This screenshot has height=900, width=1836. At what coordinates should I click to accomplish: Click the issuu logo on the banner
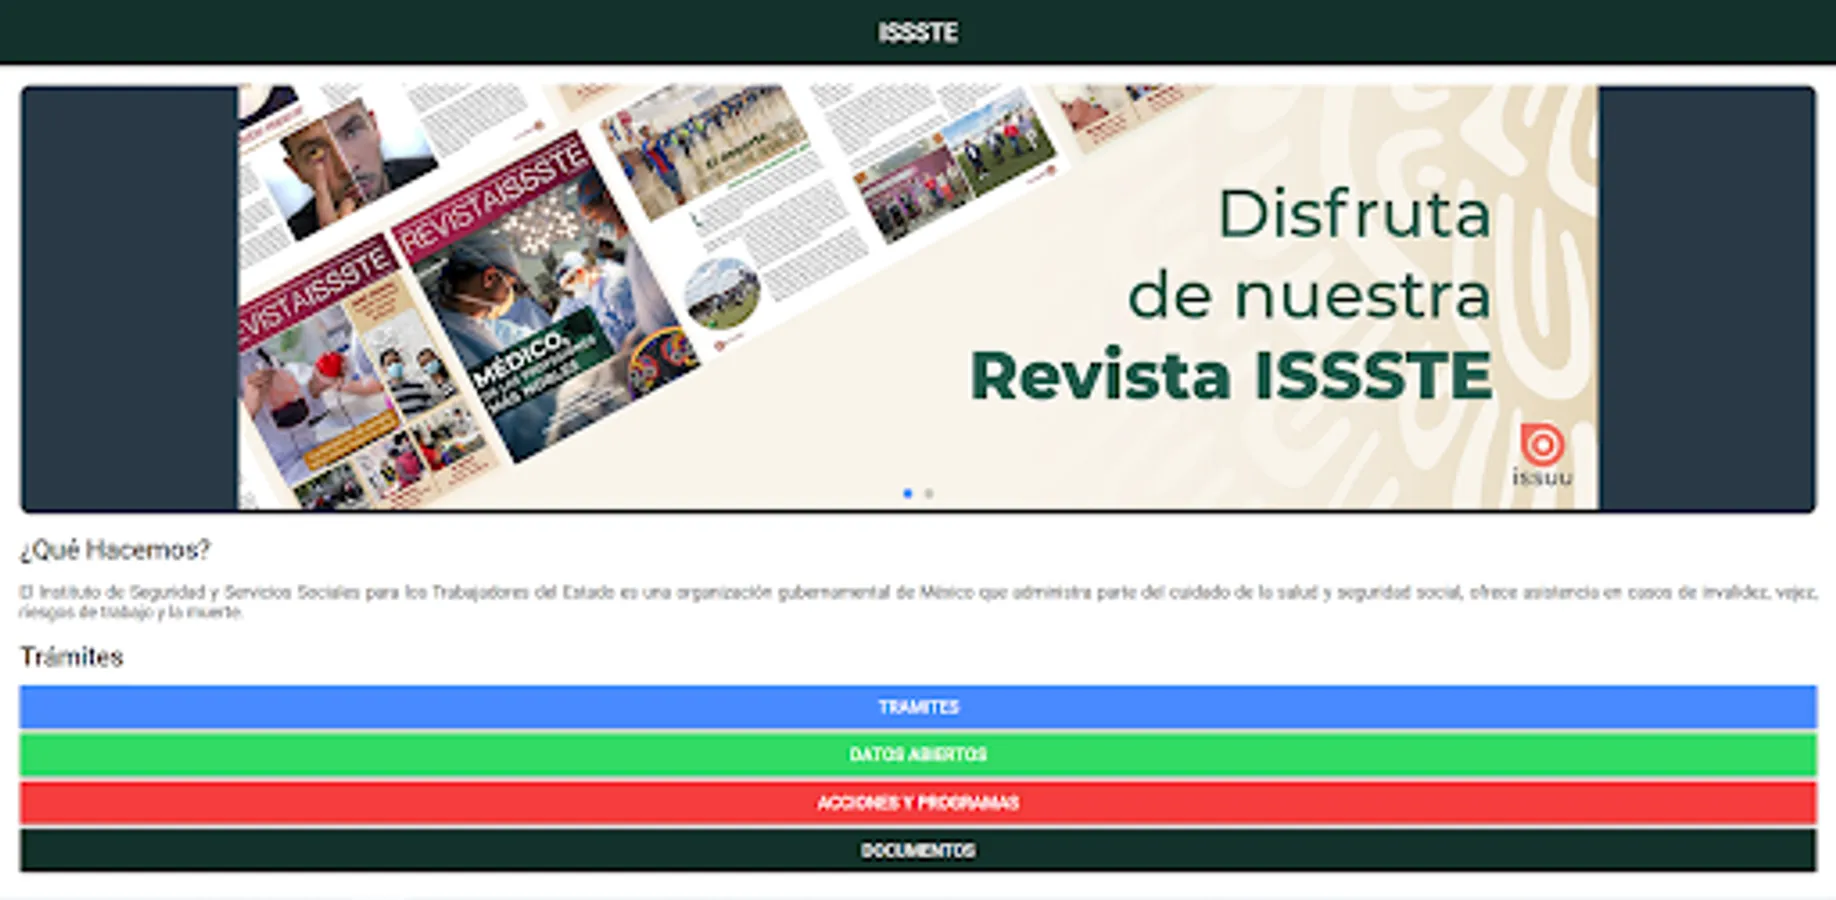(1542, 455)
